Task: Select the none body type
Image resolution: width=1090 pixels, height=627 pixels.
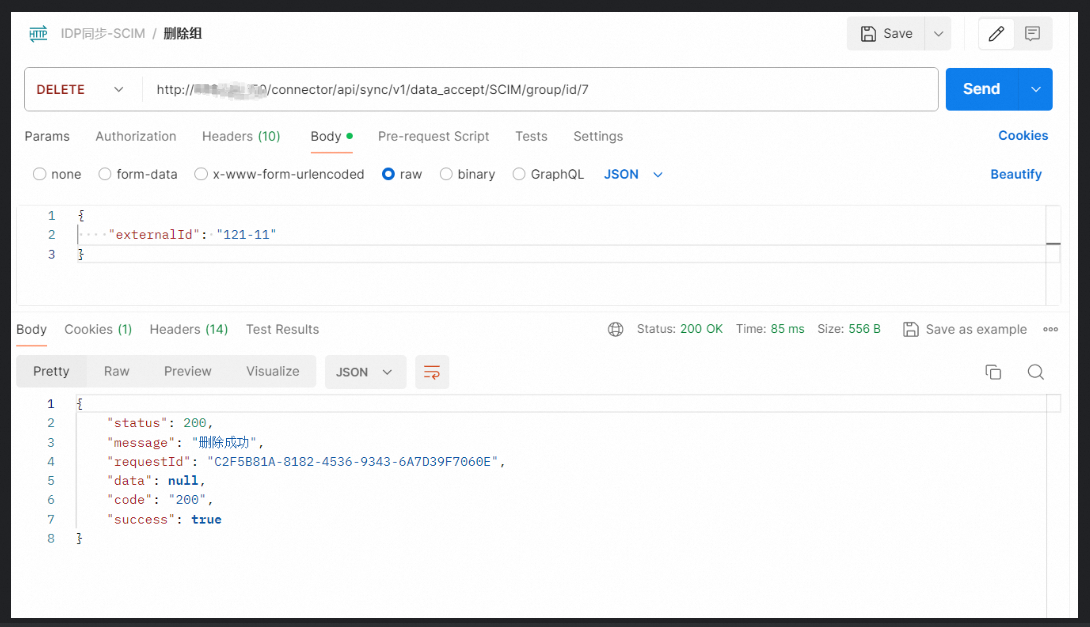Action: (x=41, y=174)
